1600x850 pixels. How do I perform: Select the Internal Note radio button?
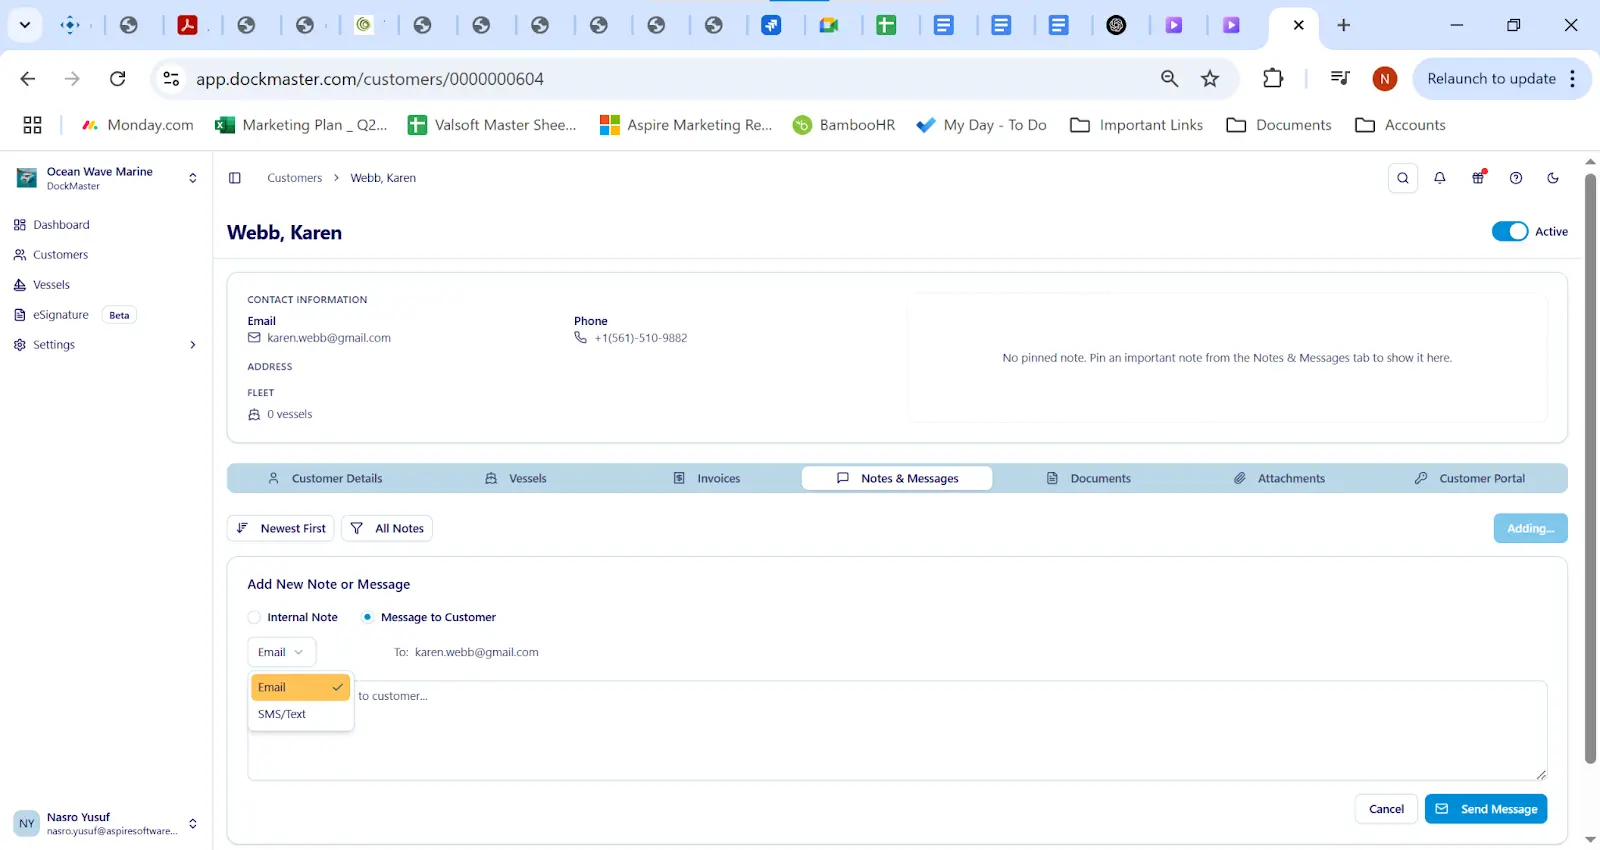(255, 618)
